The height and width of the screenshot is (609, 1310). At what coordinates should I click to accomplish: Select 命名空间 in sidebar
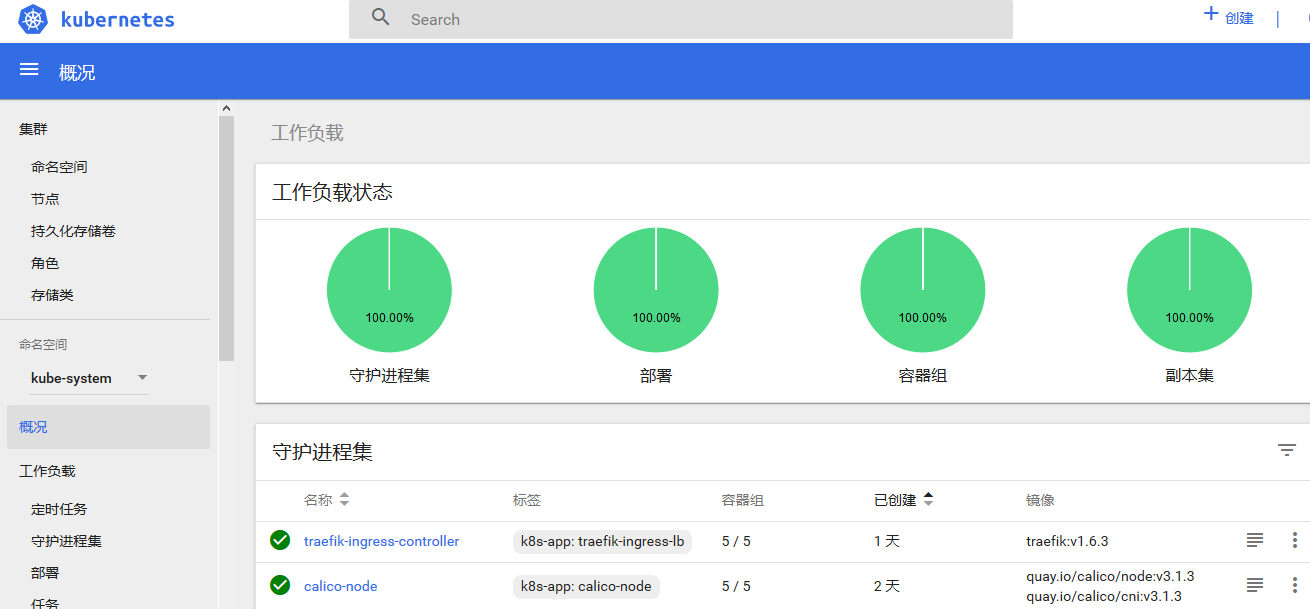[x=59, y=167]
